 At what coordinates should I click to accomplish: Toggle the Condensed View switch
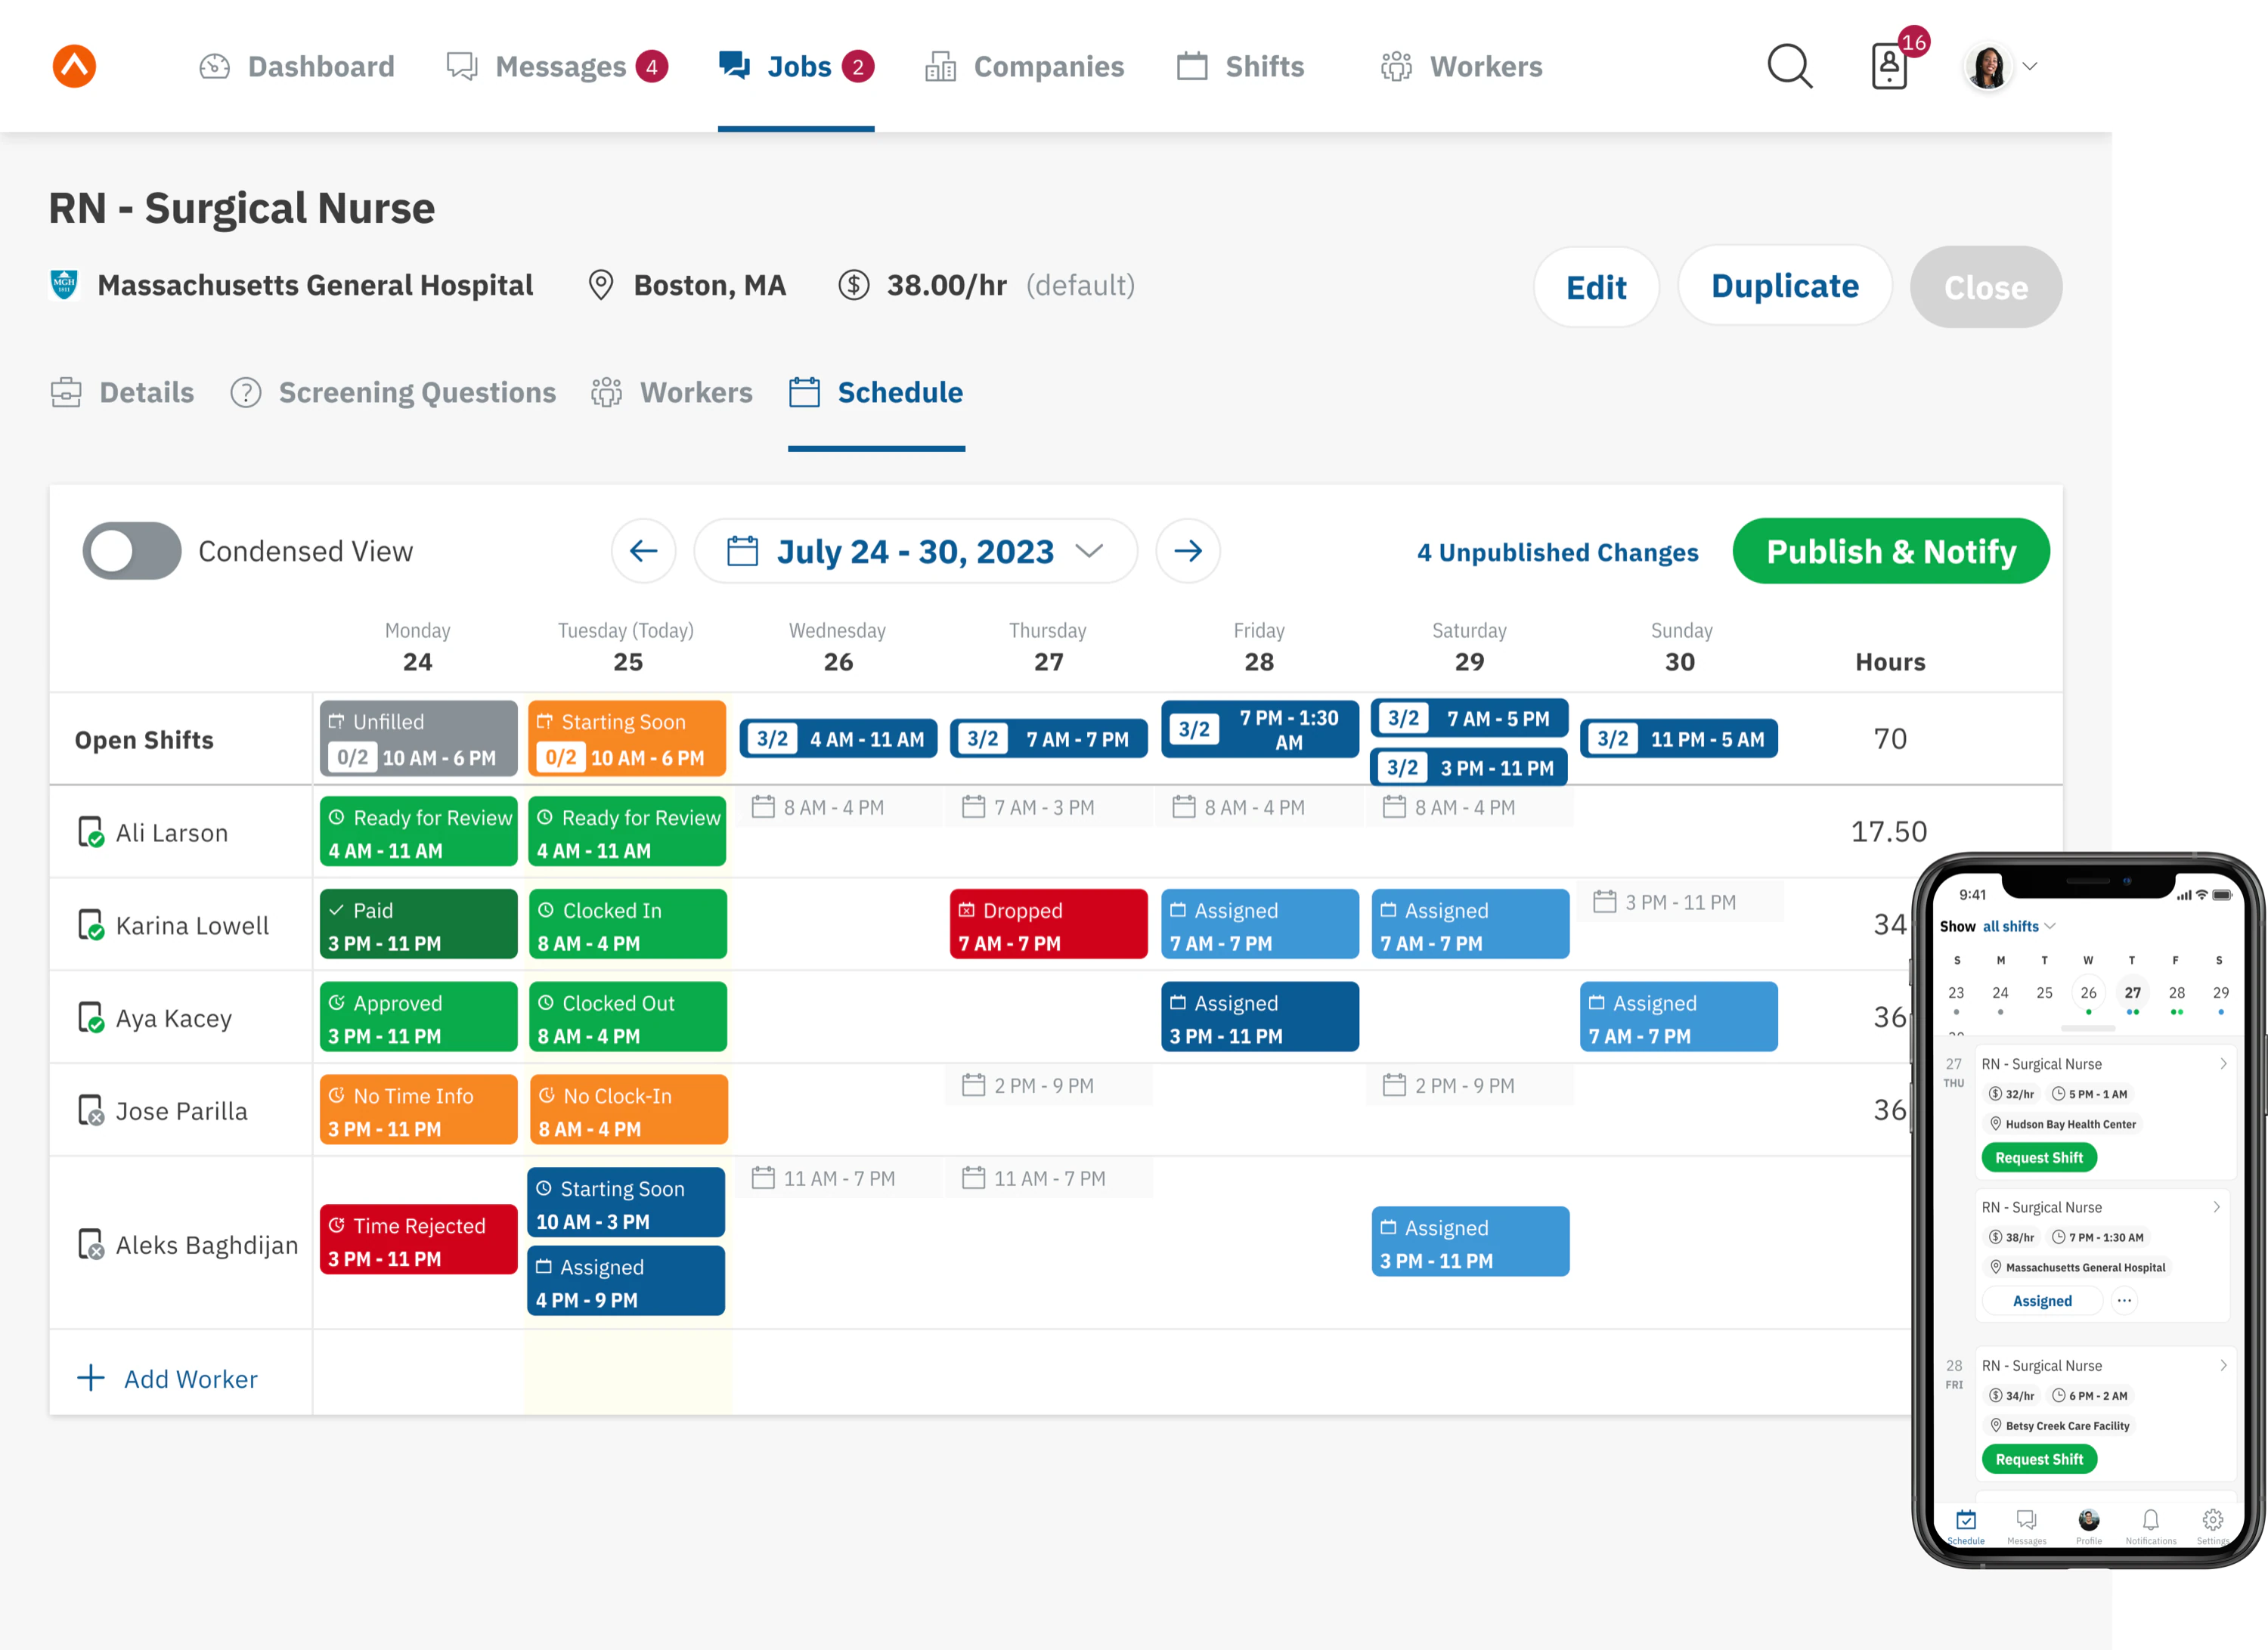point(132,551)
